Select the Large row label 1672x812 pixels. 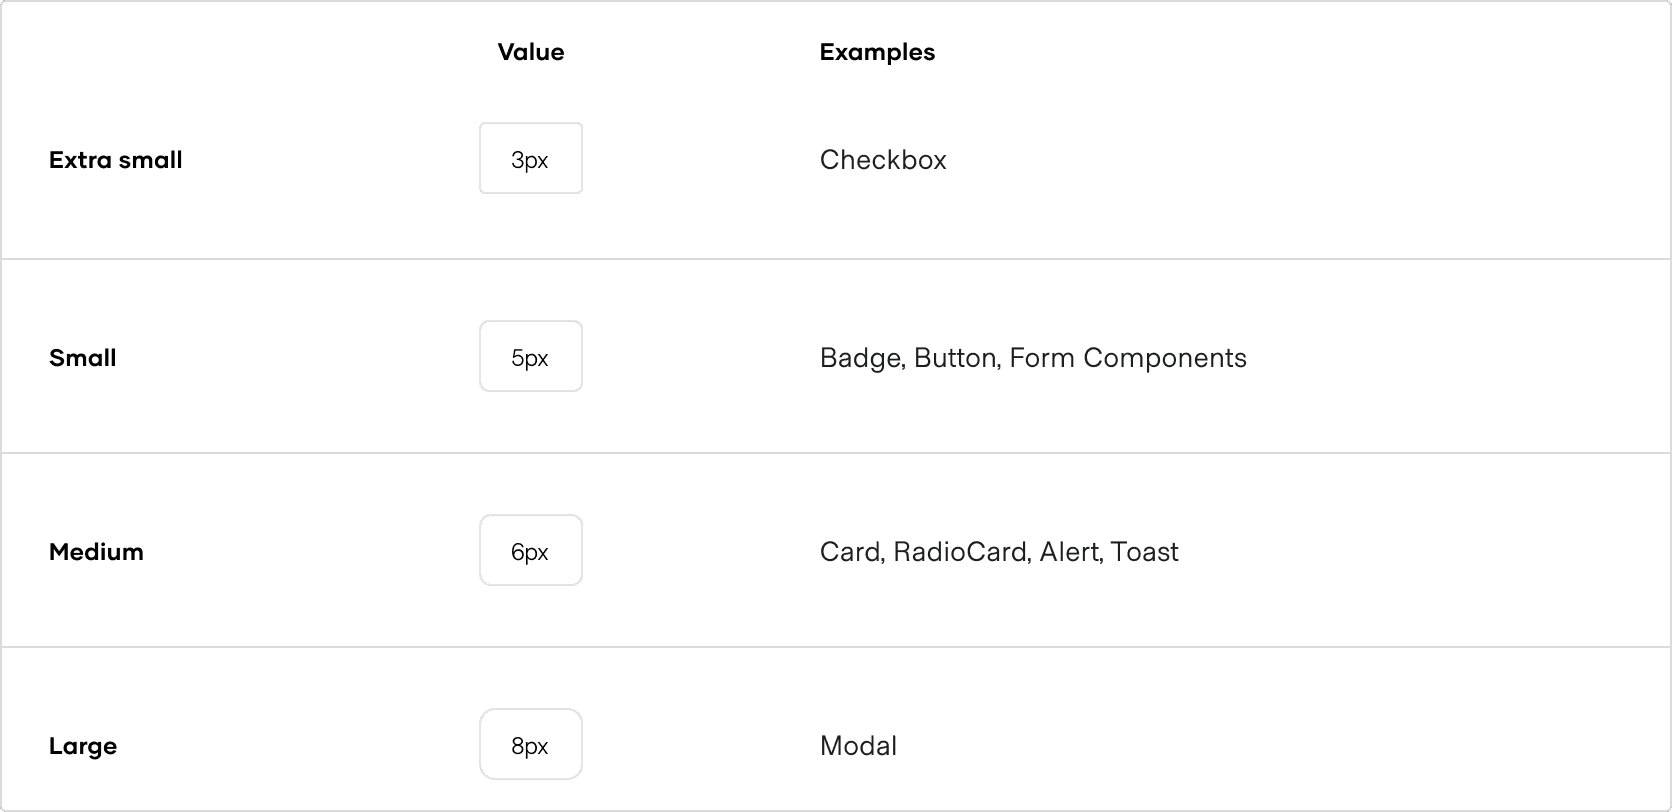[x=82, y=746]
